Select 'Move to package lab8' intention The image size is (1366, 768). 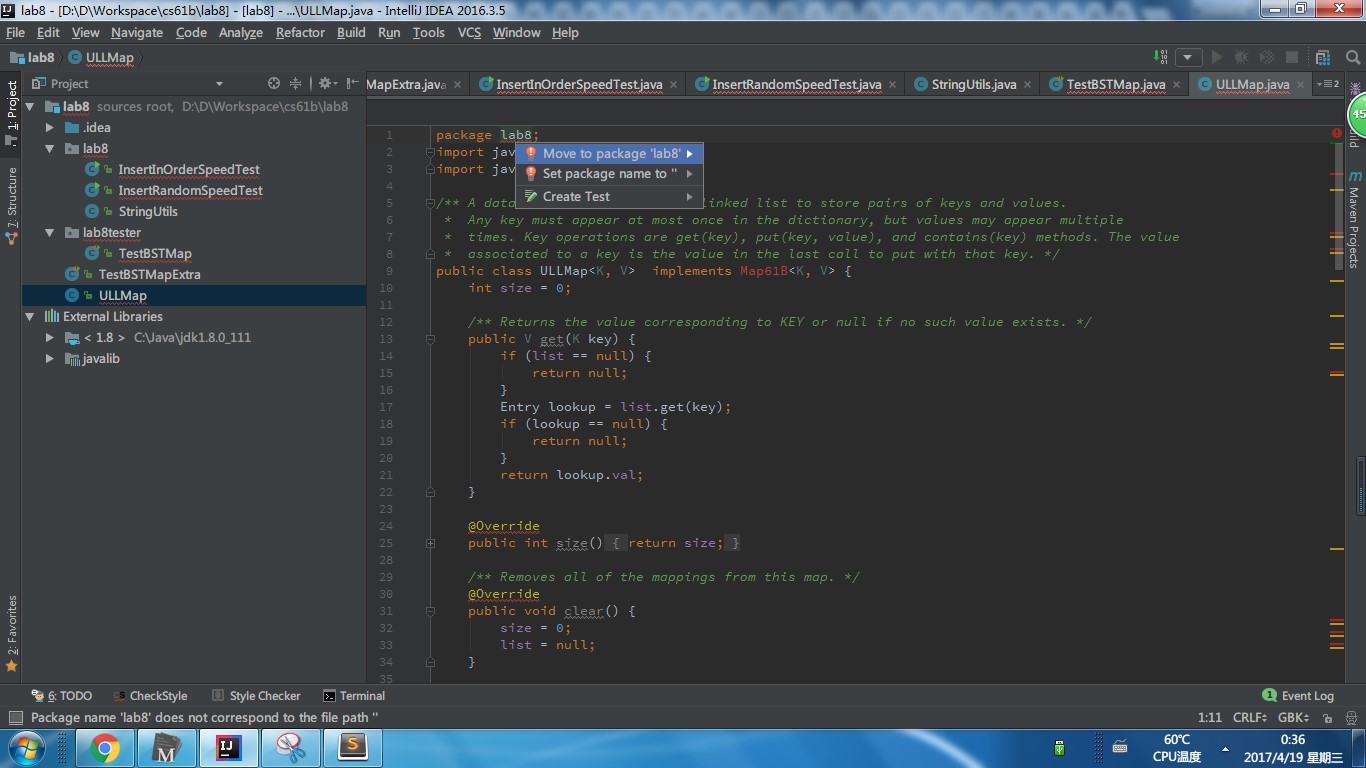[x=609, y=153]
